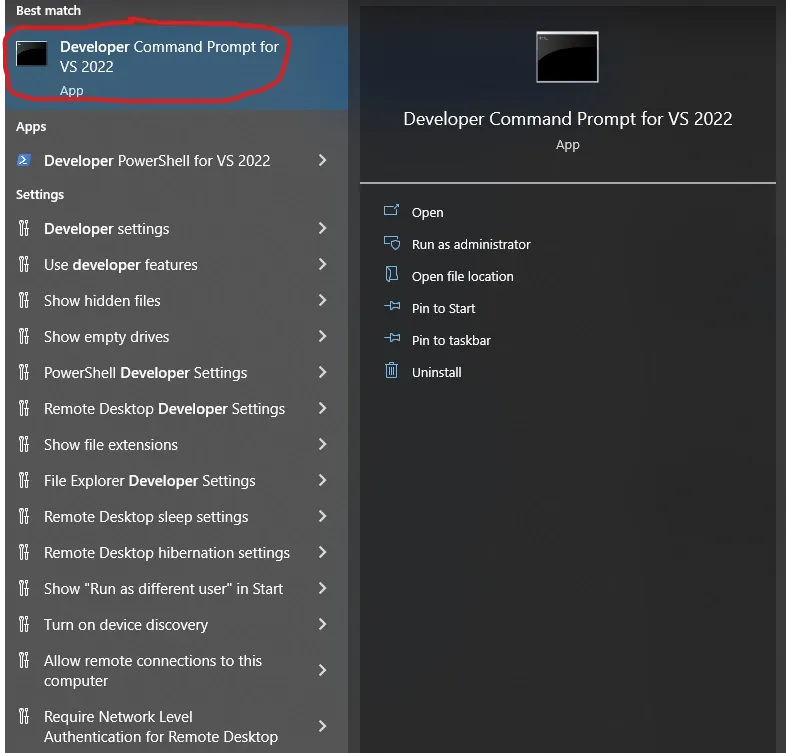The width and height of the screenshot is (786, 753).
Task: Click the Open file location folder icon
Action: click(391, 275)
